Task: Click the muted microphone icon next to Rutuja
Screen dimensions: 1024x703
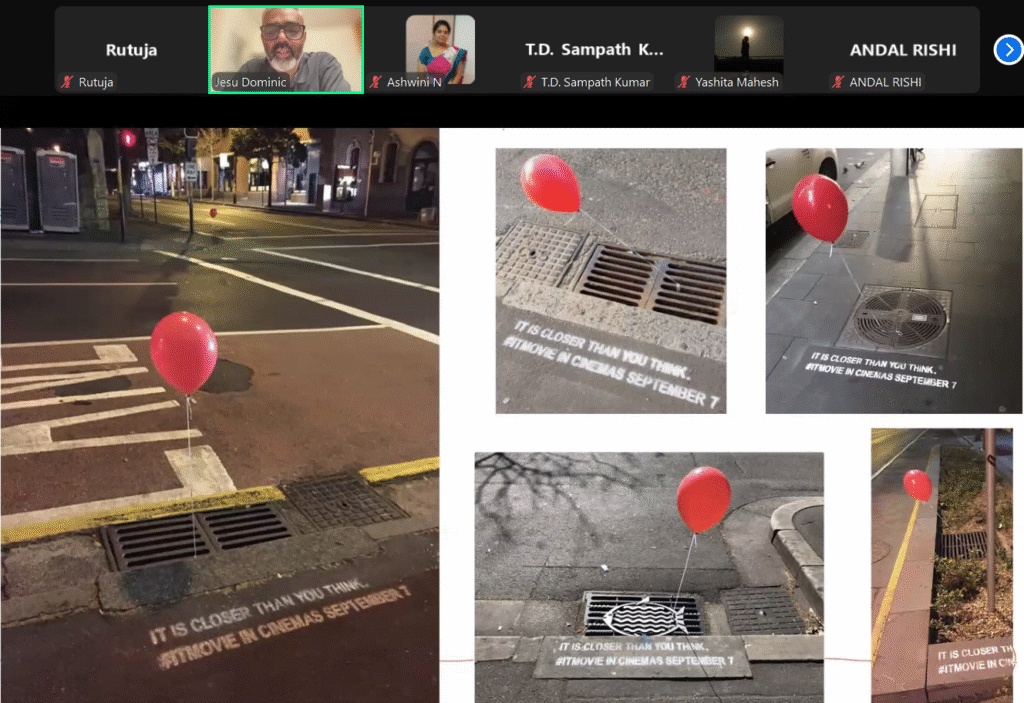Action: (x=67, y=82)
